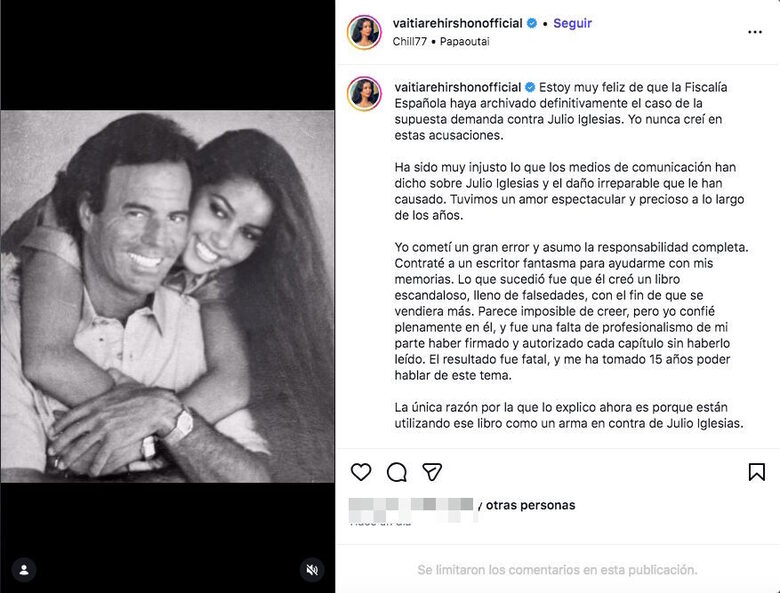This screenshot has height=593, width=780.
Task: Click the verified badge in the caption
Action: pos(531,87)
